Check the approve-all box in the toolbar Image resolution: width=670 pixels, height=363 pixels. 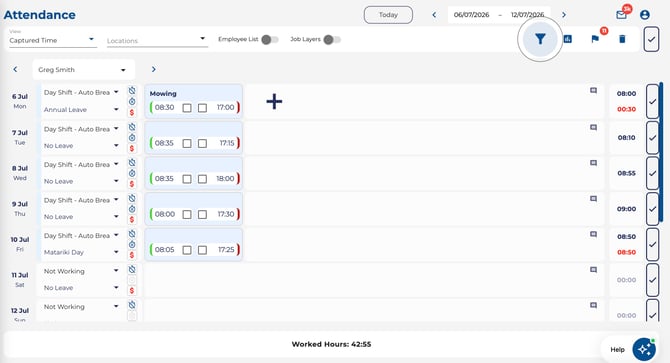pos(651,39)
